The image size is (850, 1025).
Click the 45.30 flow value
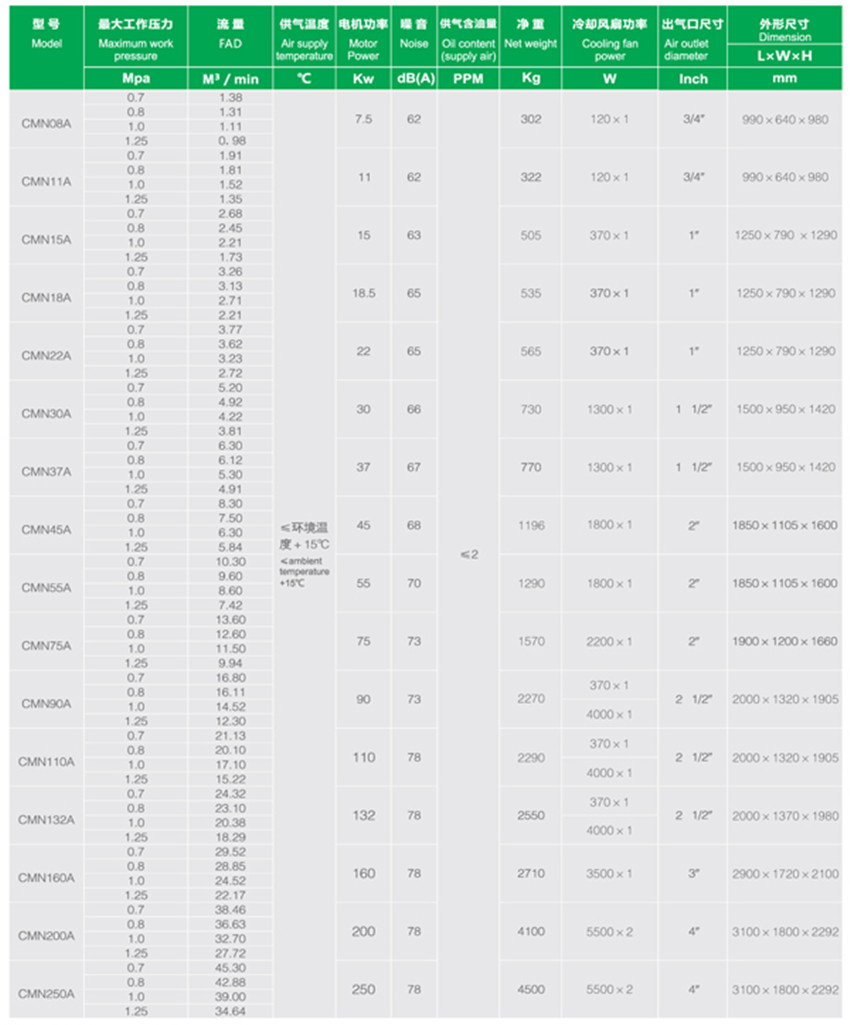[230, 967]
